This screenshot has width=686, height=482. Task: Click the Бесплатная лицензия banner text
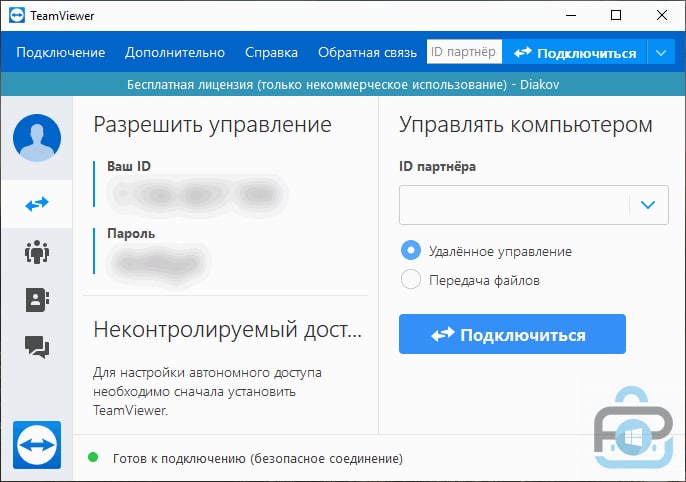[343, 84]
